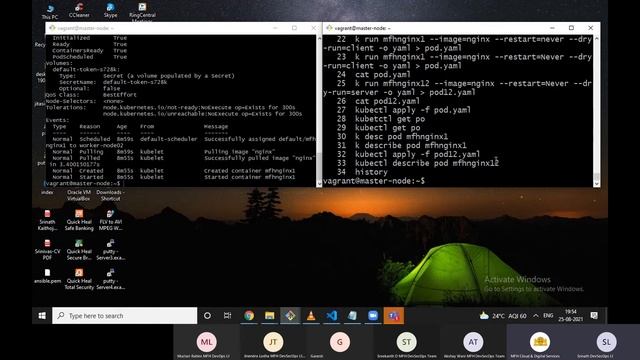Viewport: 640px width, 360px height.
Task: Minimize the right vagrant@master-node terminal
Action: (x=552, y=28)
